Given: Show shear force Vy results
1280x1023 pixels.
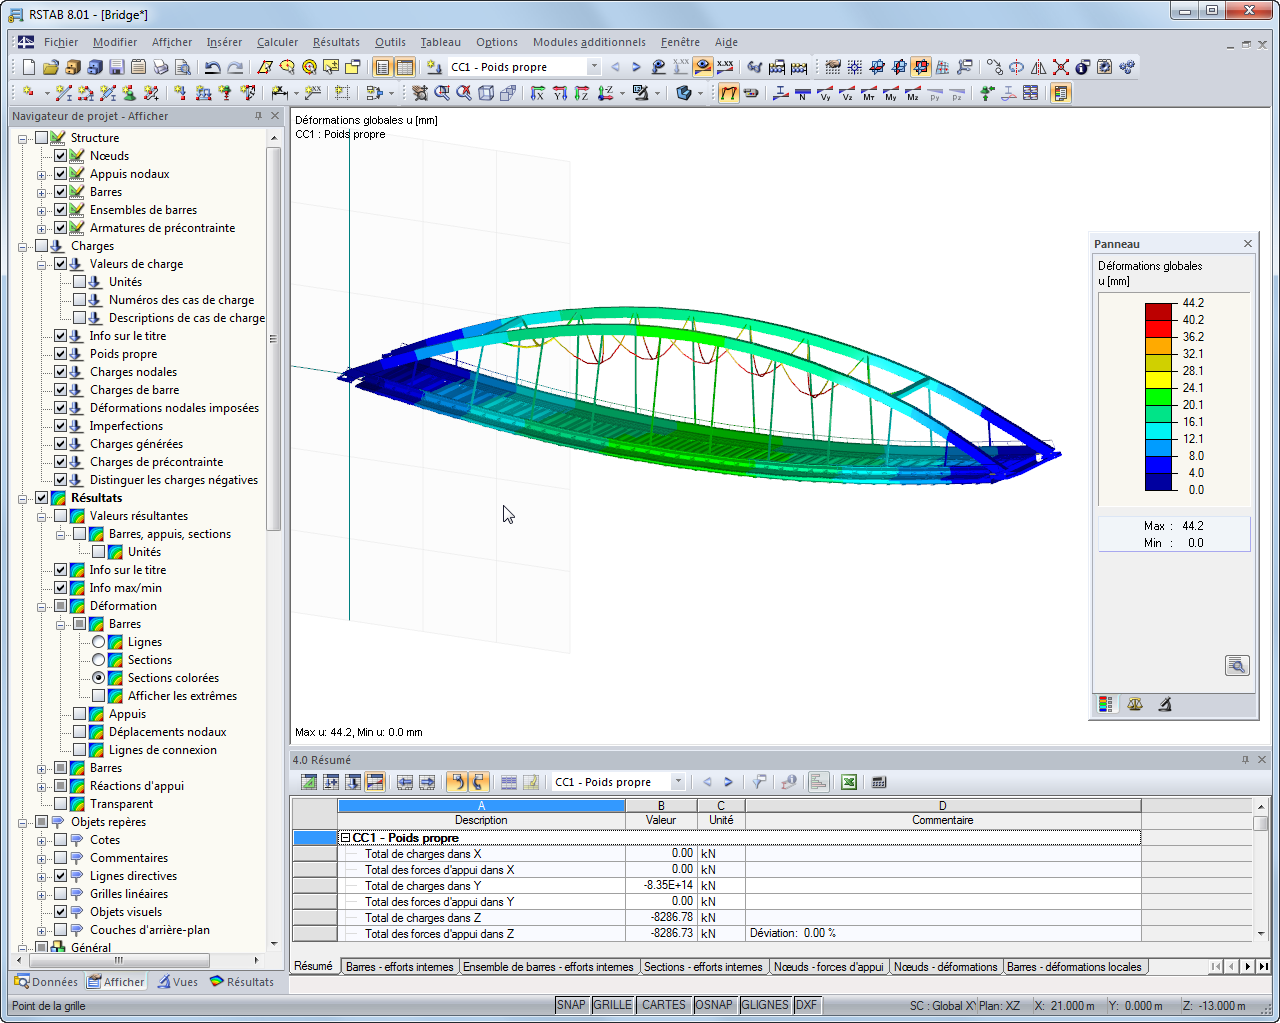Looking at the screenshot, I should pos(825,93).
